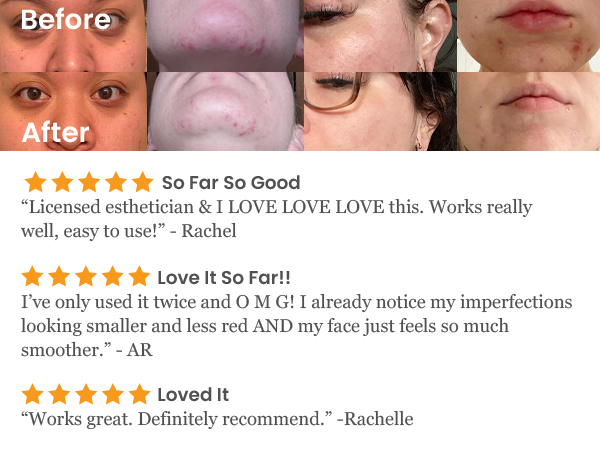This screenshot has height=450, width=600.
Task: Click the first star beside 'Loved It'
Action: coord(33,394)
